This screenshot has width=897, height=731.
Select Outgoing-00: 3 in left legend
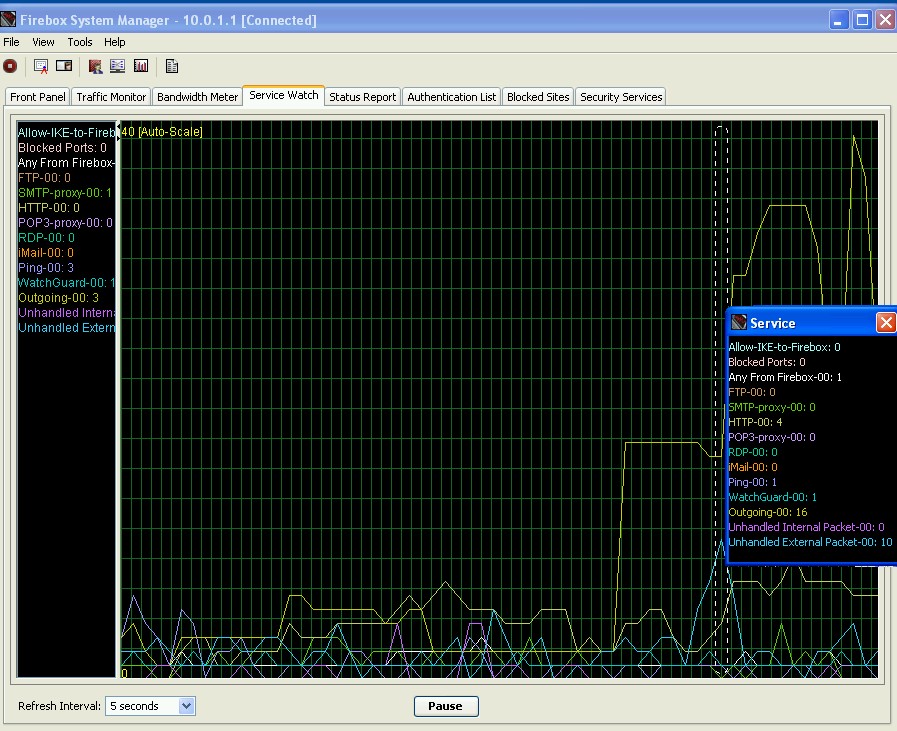tap(58, 297)
